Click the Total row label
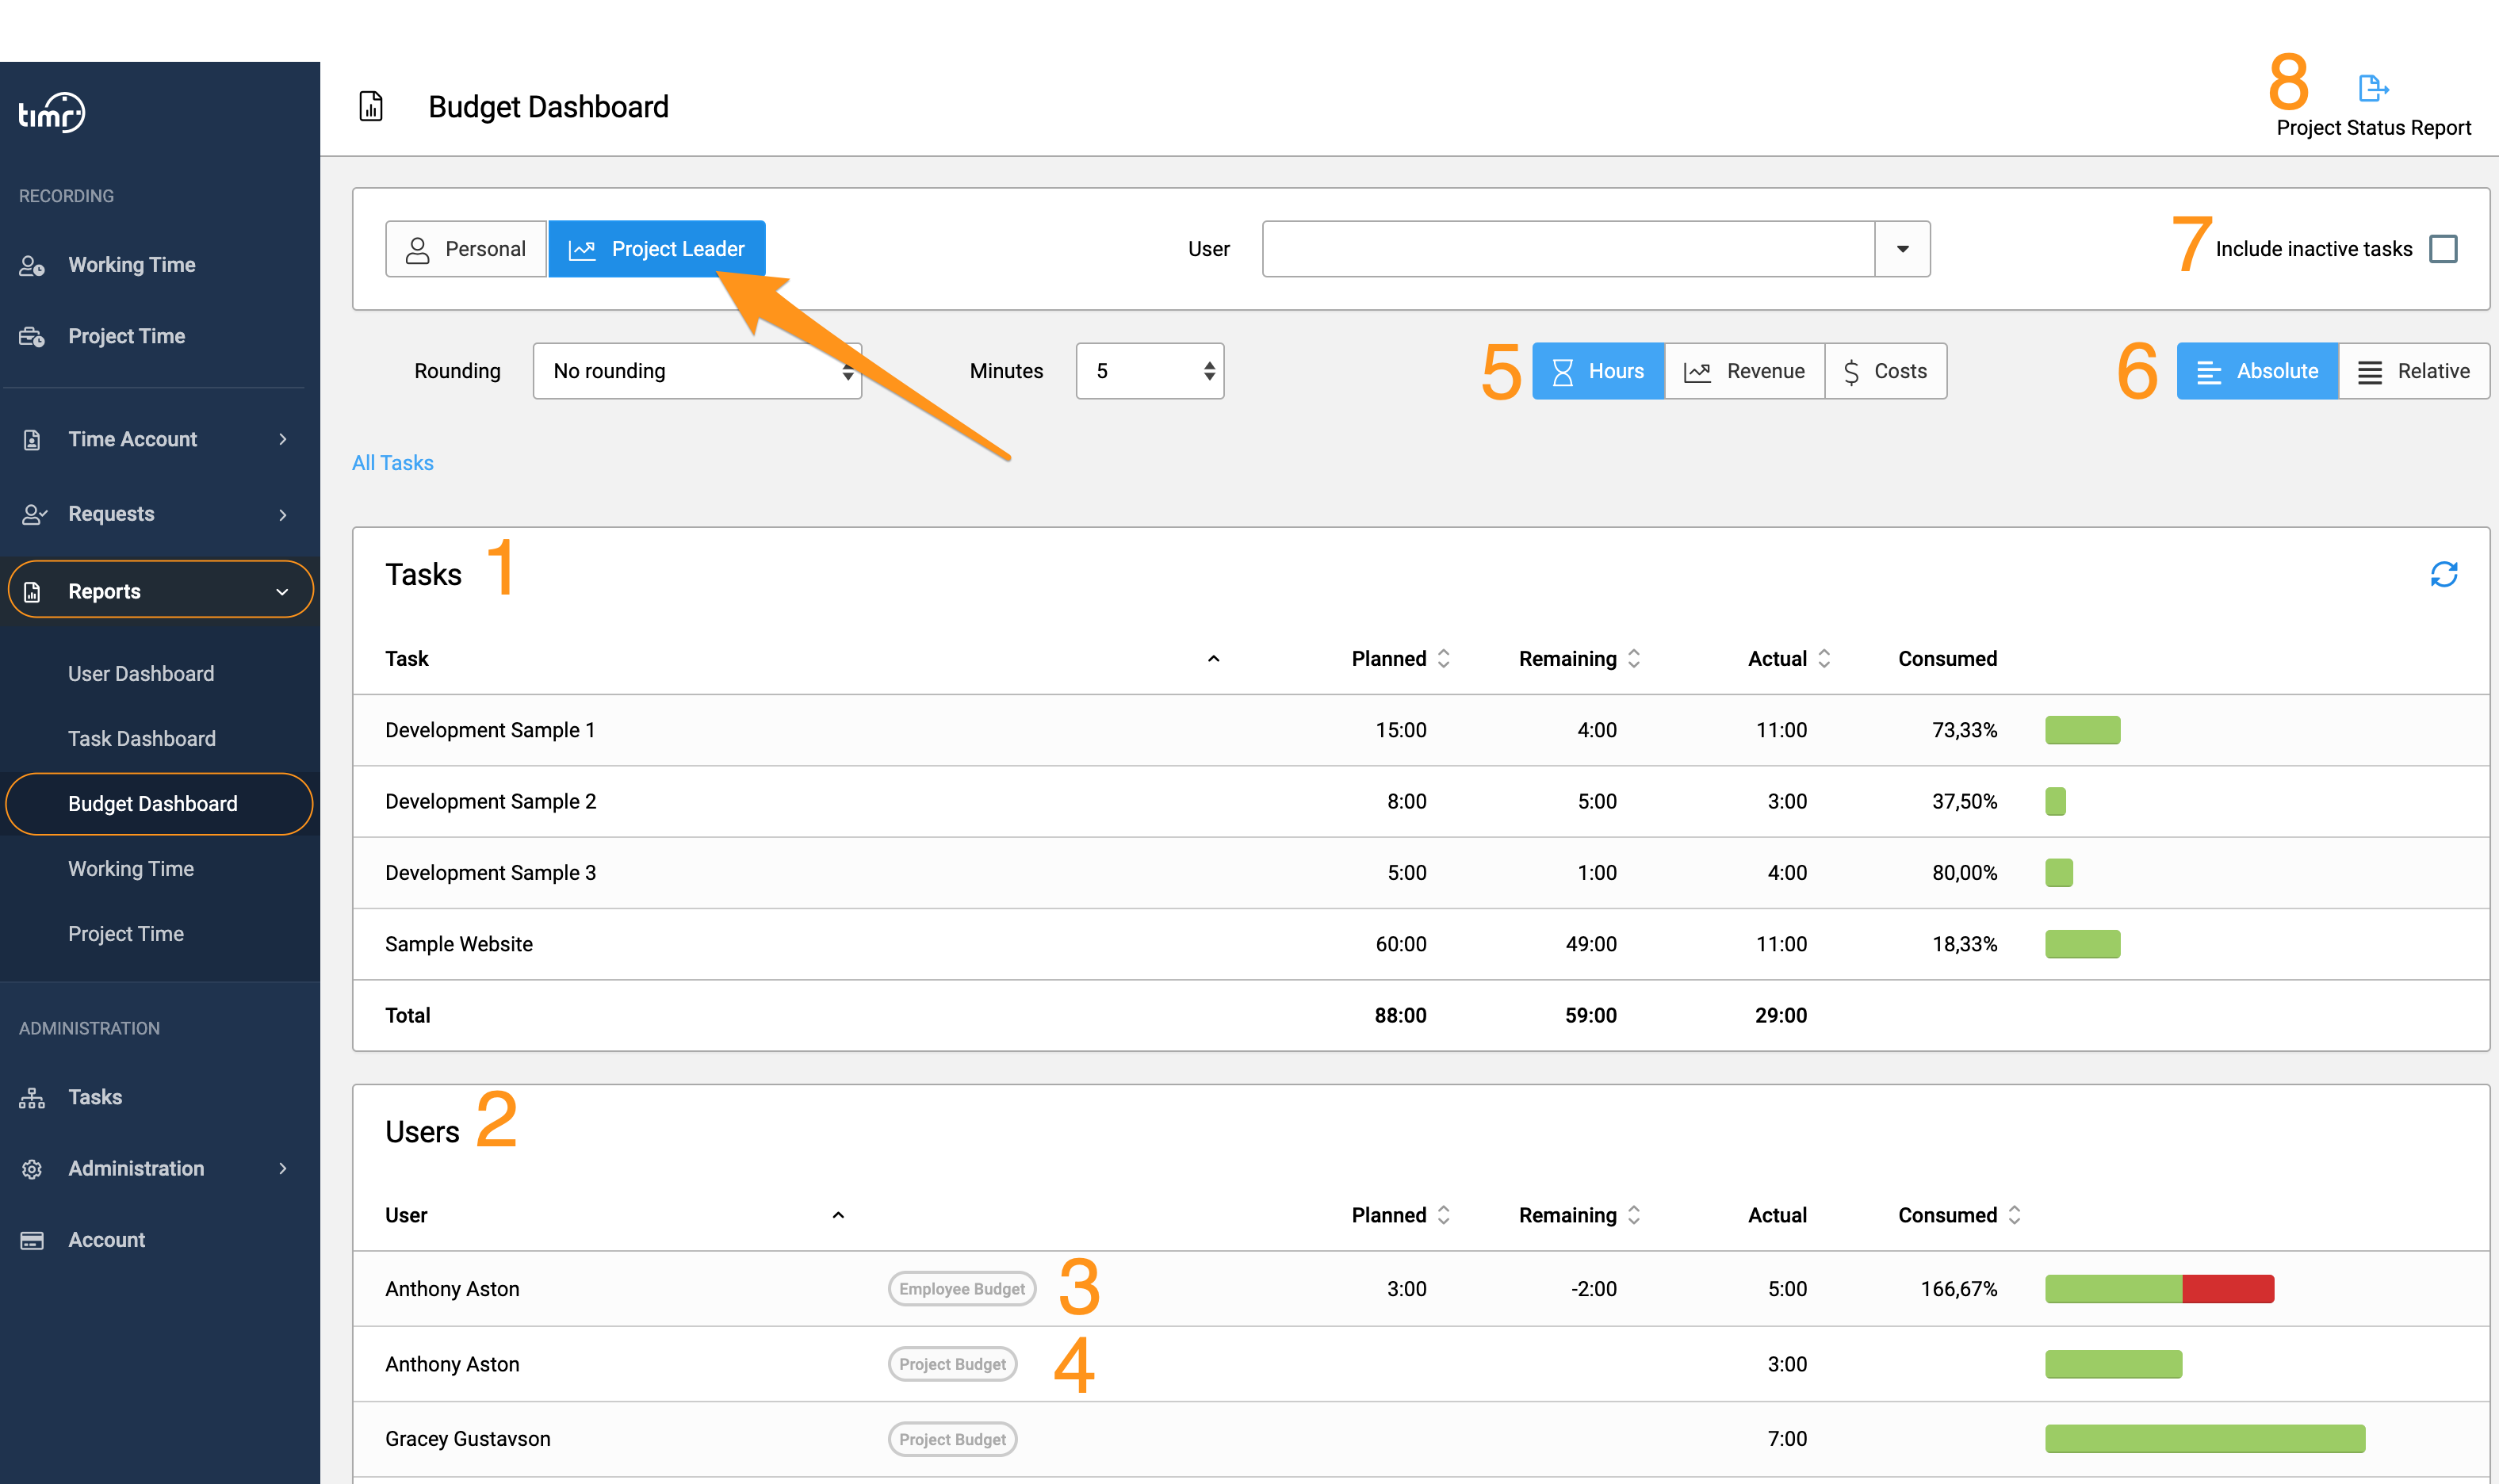The width and height of the screenshot is (2499, 1484). point(408,1015)
